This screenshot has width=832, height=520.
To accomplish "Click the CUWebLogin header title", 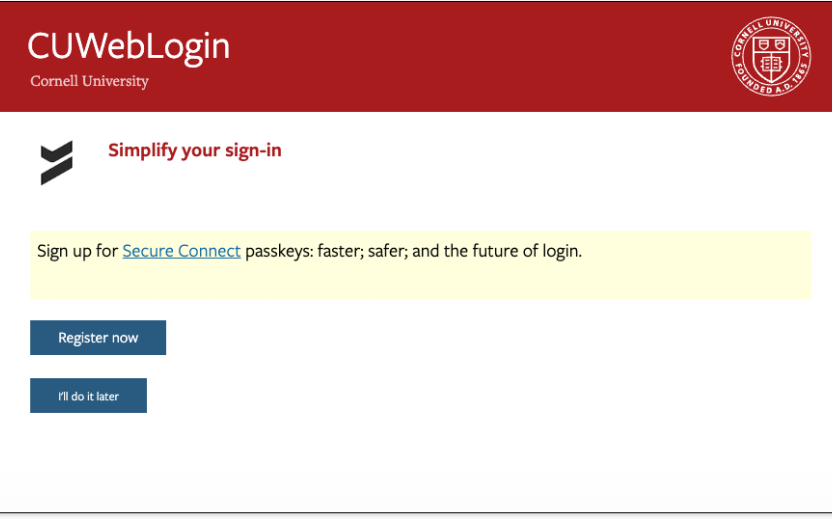I will pos(128,46).
